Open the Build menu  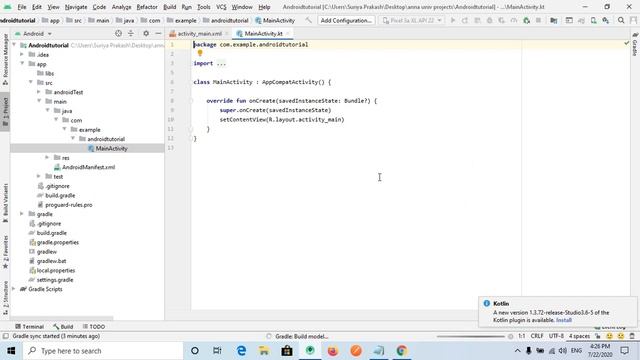coord(169,7)
